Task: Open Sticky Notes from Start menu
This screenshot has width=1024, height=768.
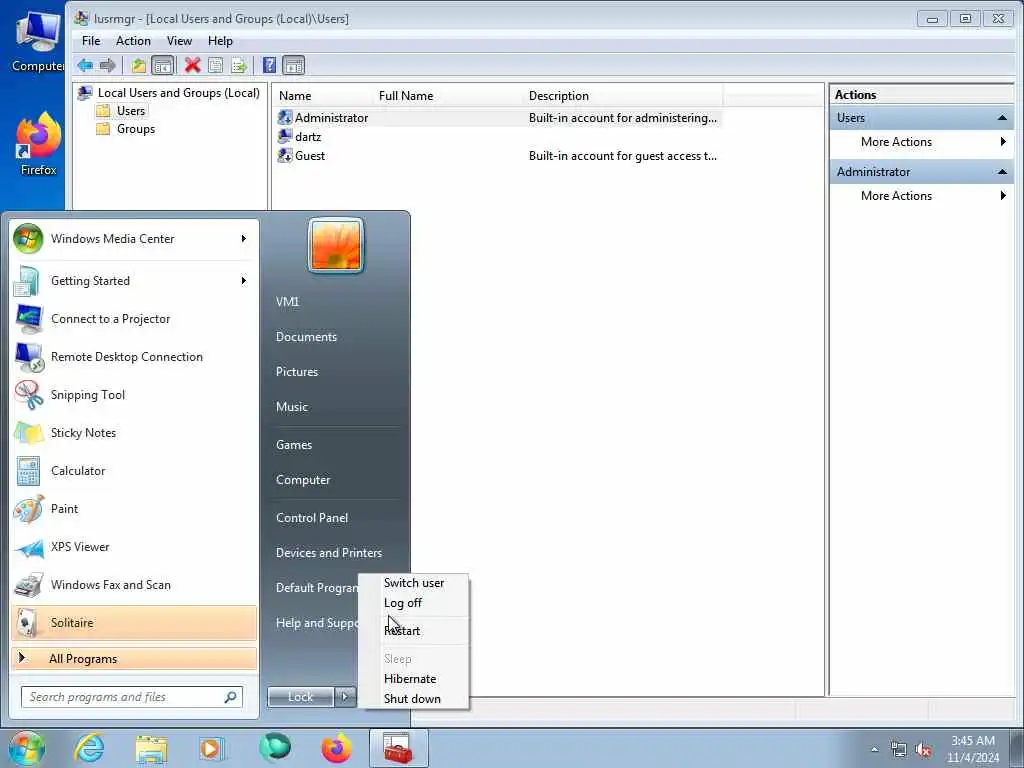Action: point(134,432)
